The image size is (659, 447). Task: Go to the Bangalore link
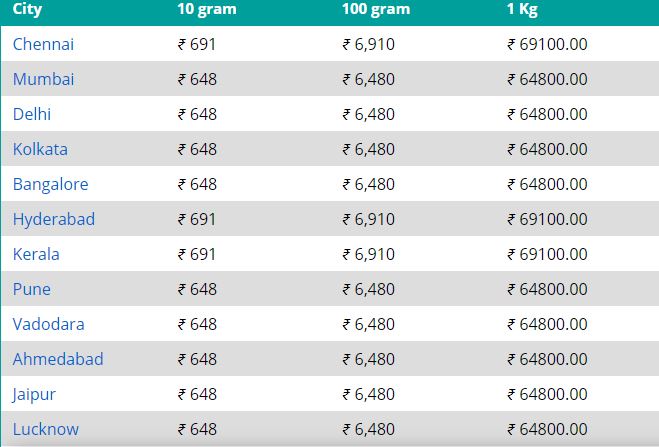coord(50,184)
